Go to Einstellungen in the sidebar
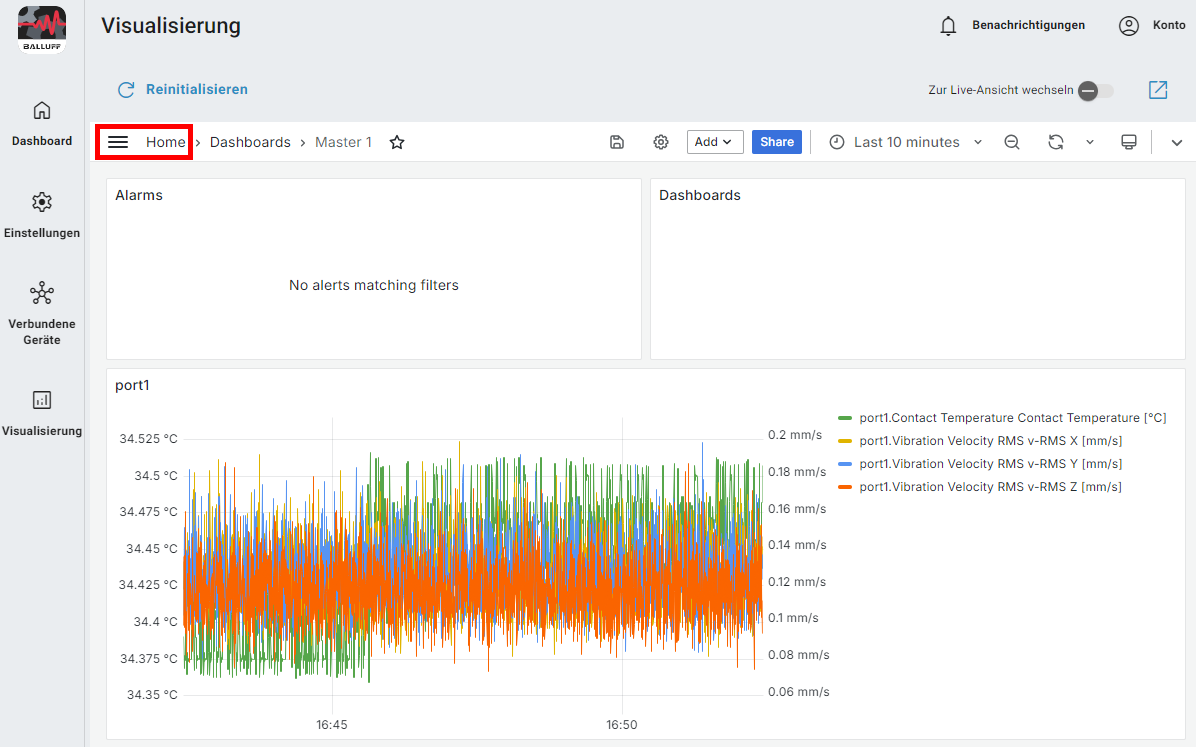1196x747 pixels. (42, 215)
